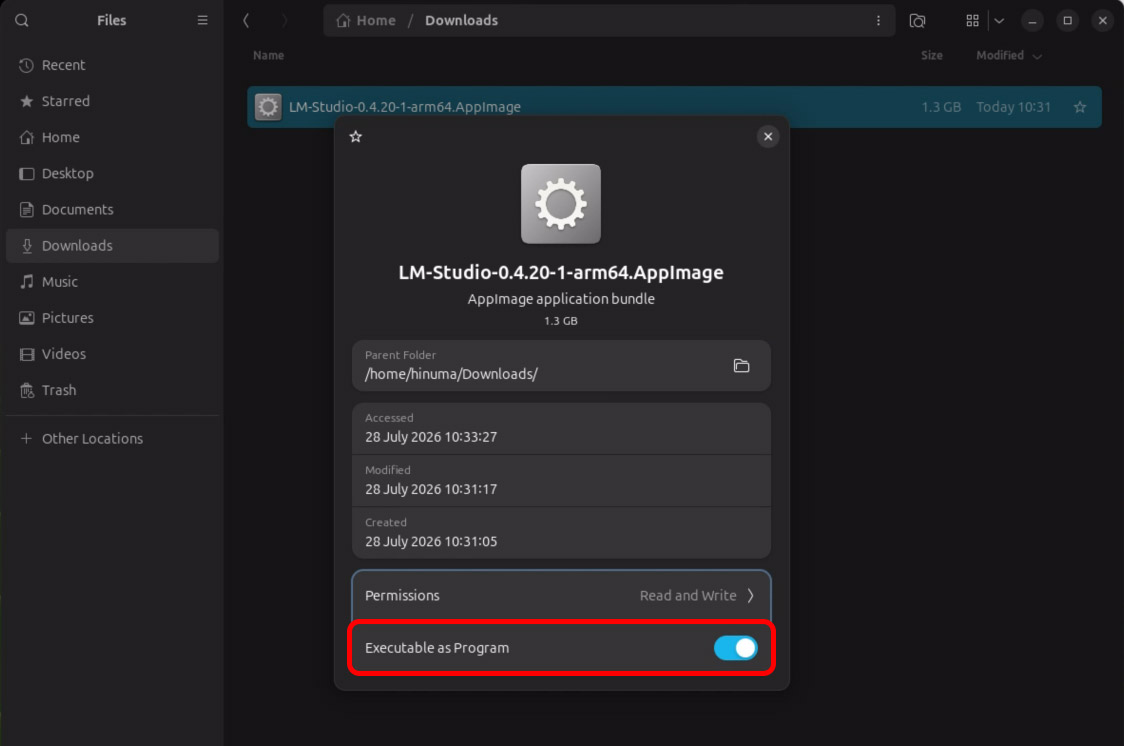
Task: Click the Created date 28 July 2026 10:31:05
Action: (x=431, y=542)
